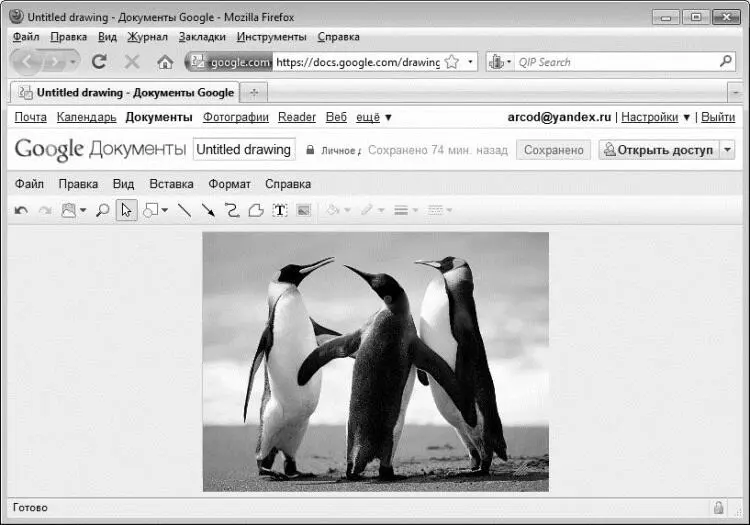Open Firefox Инструменты menu
The image size is (750, 525).
271,37
